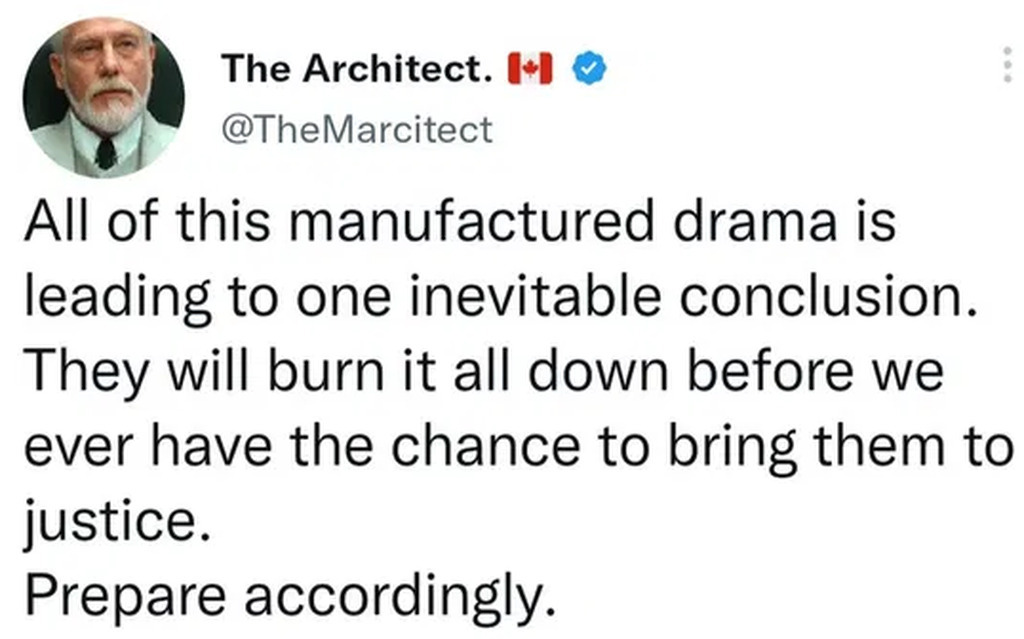This screenshot has width=1024, height=639.
Task: Open the tweet's three-dot more options menu
Action: click(1006, 69)
